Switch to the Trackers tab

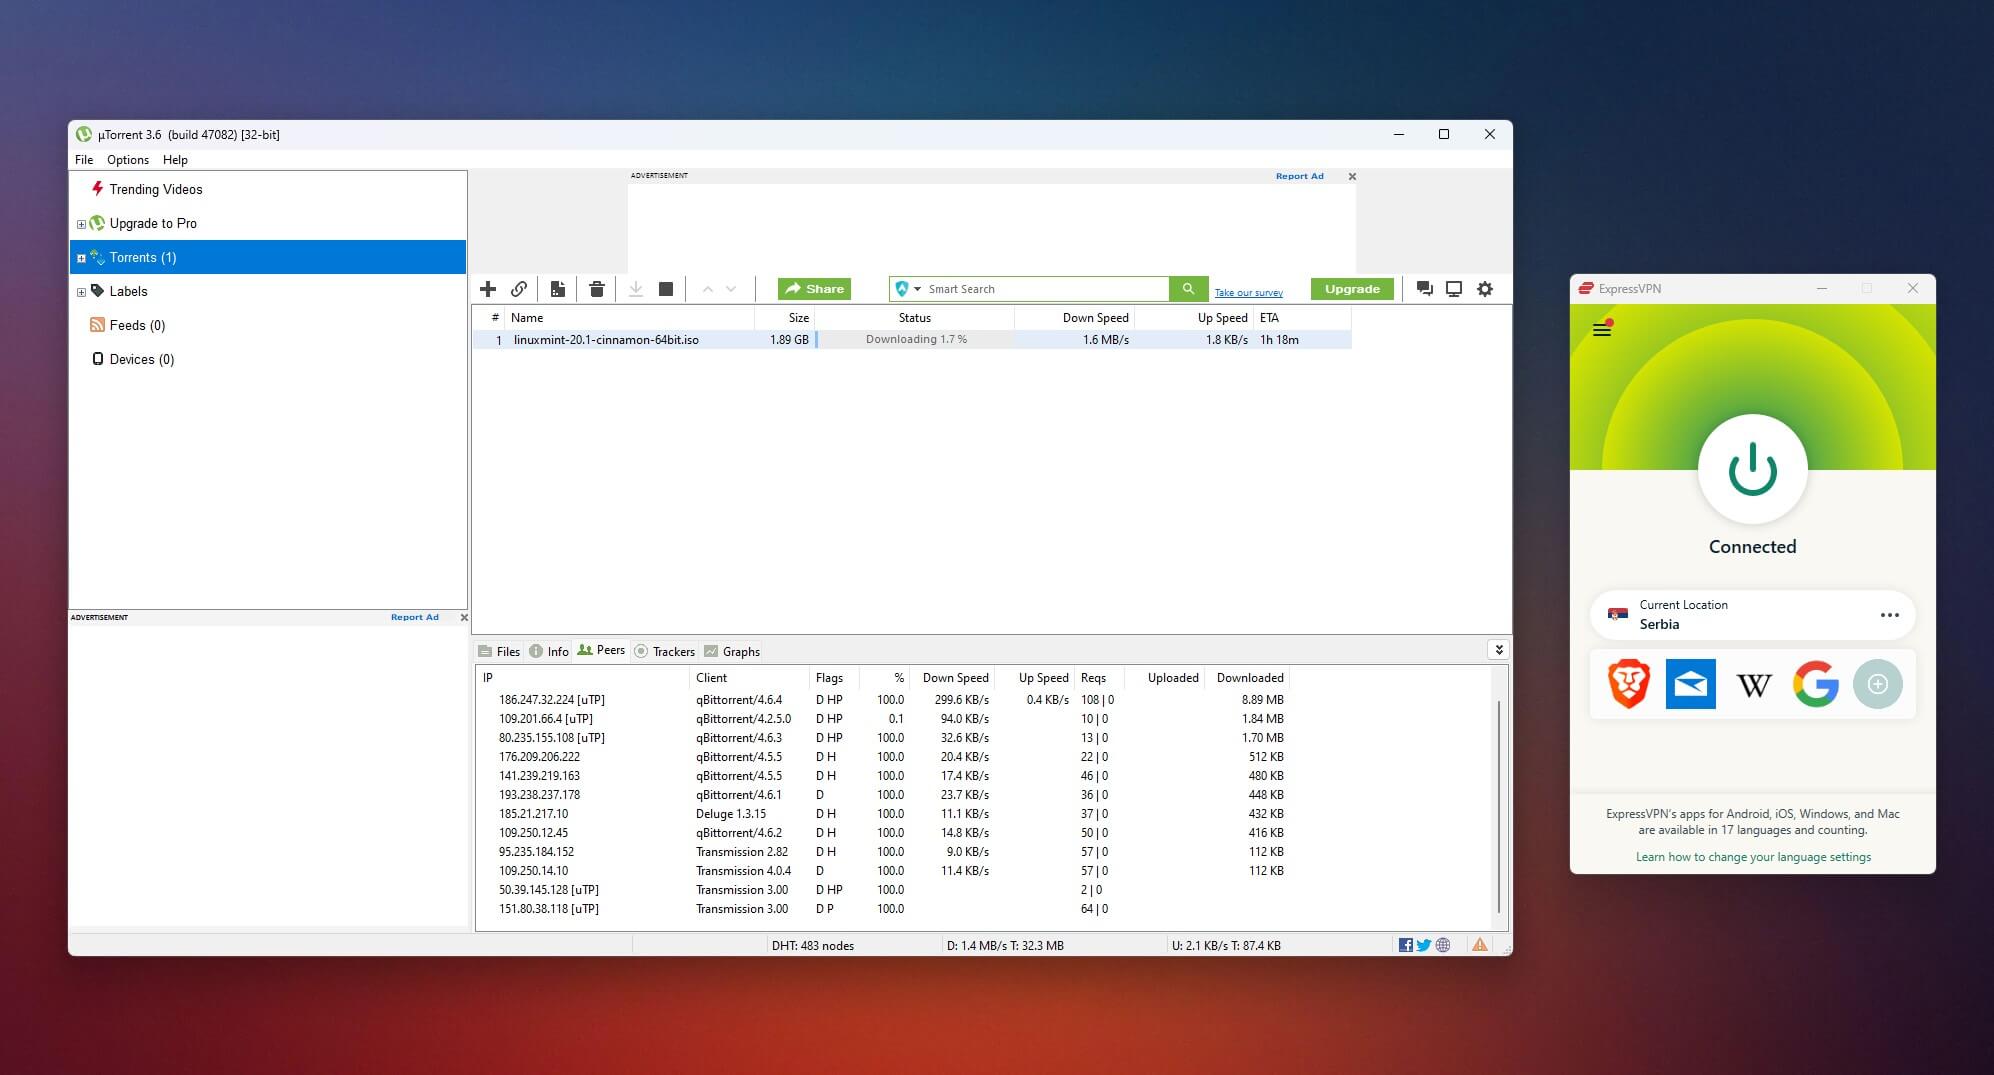tap(665, 651)
